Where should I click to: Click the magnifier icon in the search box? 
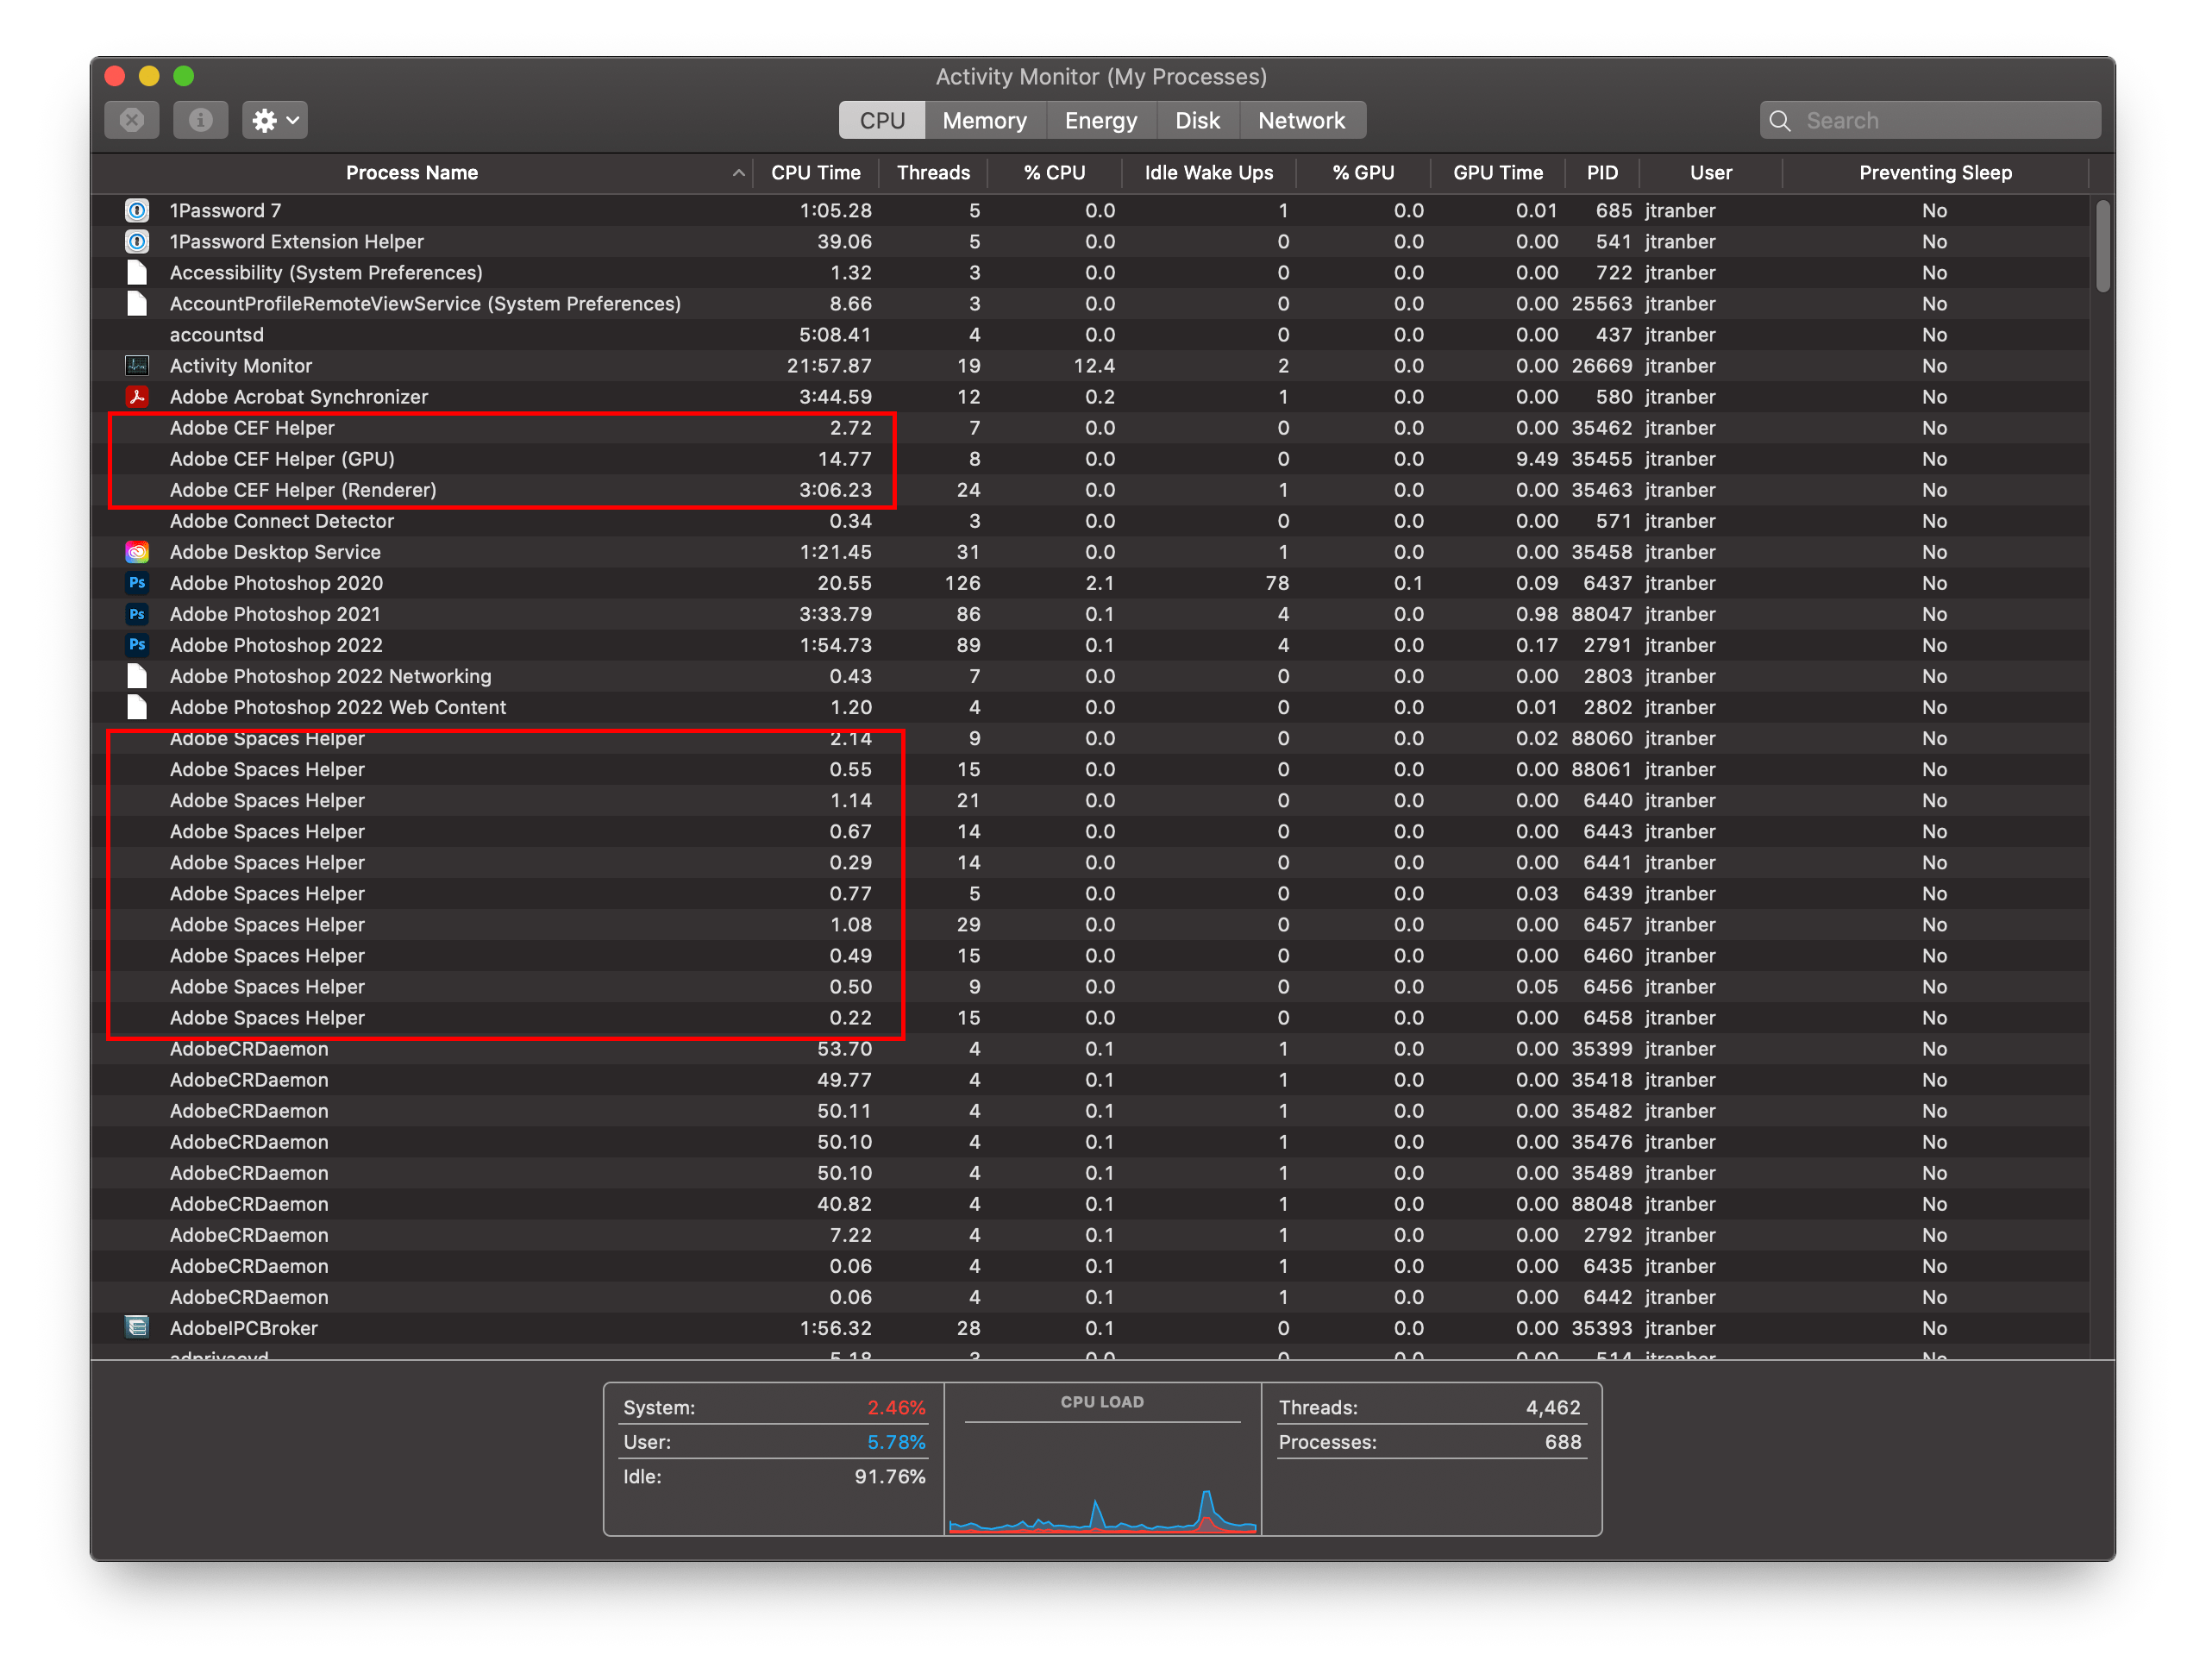click(x=1781, y=119)
